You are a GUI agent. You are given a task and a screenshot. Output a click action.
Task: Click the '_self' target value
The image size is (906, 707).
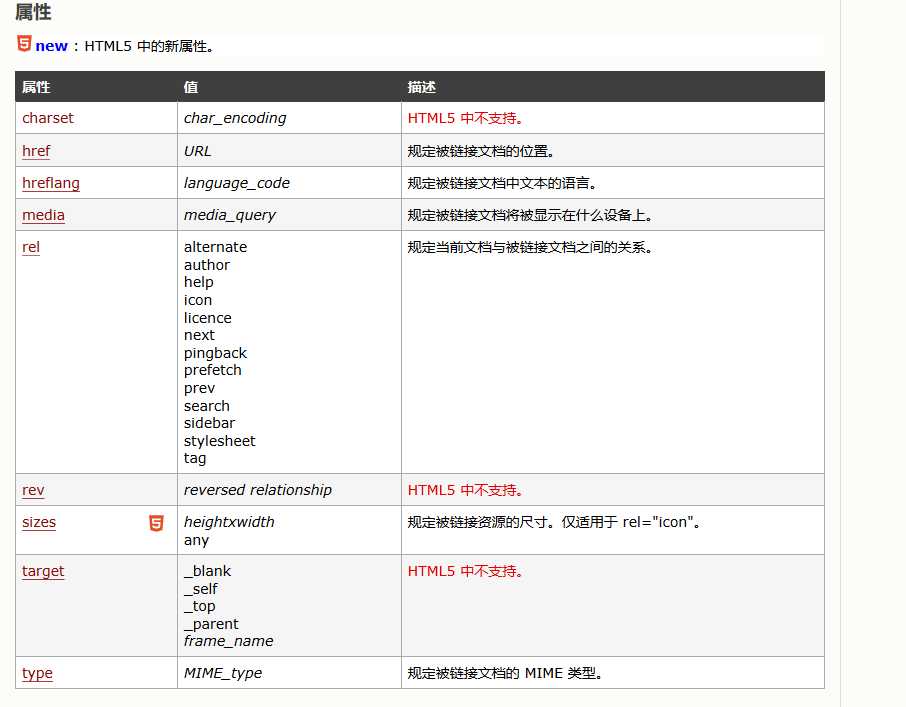point(200,589)
